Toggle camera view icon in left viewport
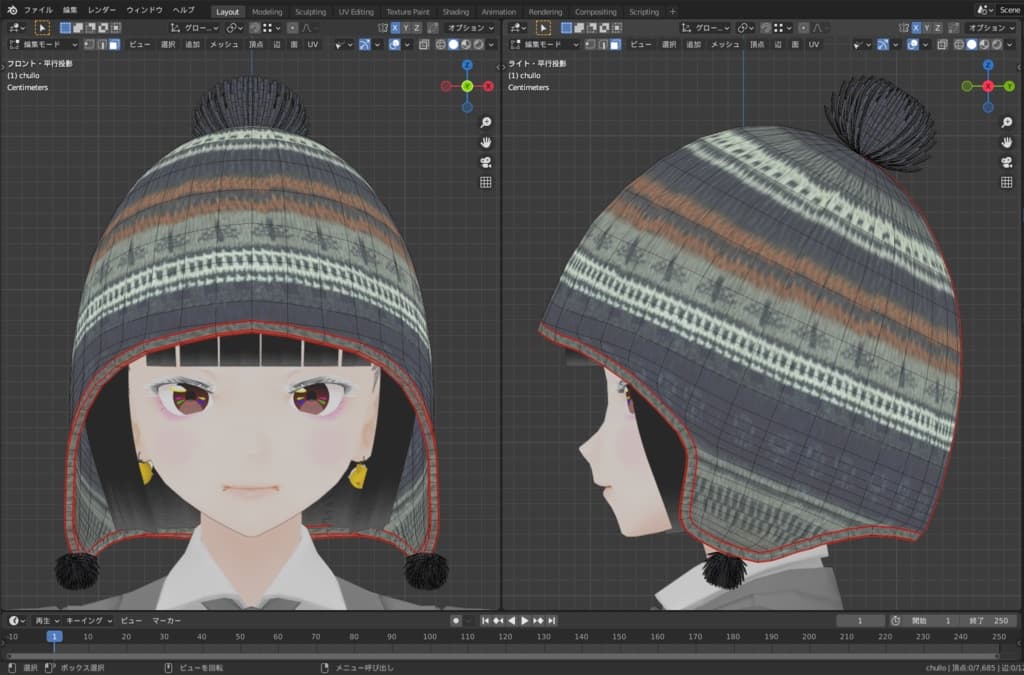 coord(486,162)
